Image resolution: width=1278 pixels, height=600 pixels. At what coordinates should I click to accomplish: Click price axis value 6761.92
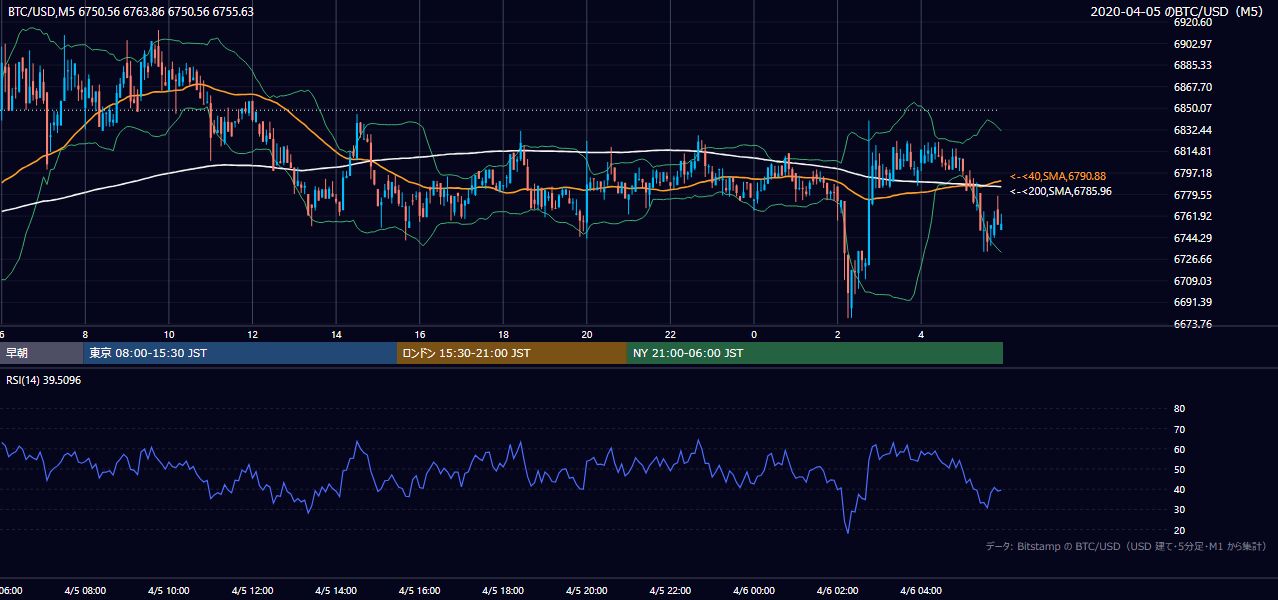(x=1193, y=216)
